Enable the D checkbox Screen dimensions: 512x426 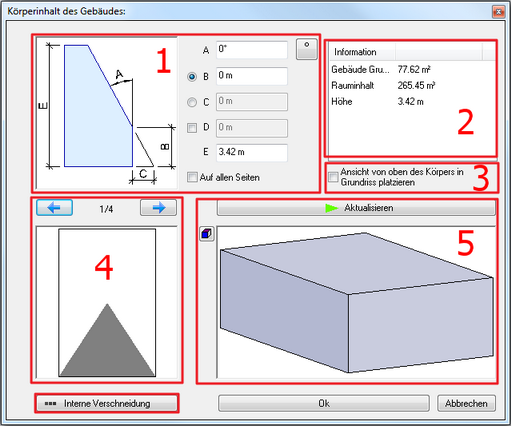[x=192, y=128]
